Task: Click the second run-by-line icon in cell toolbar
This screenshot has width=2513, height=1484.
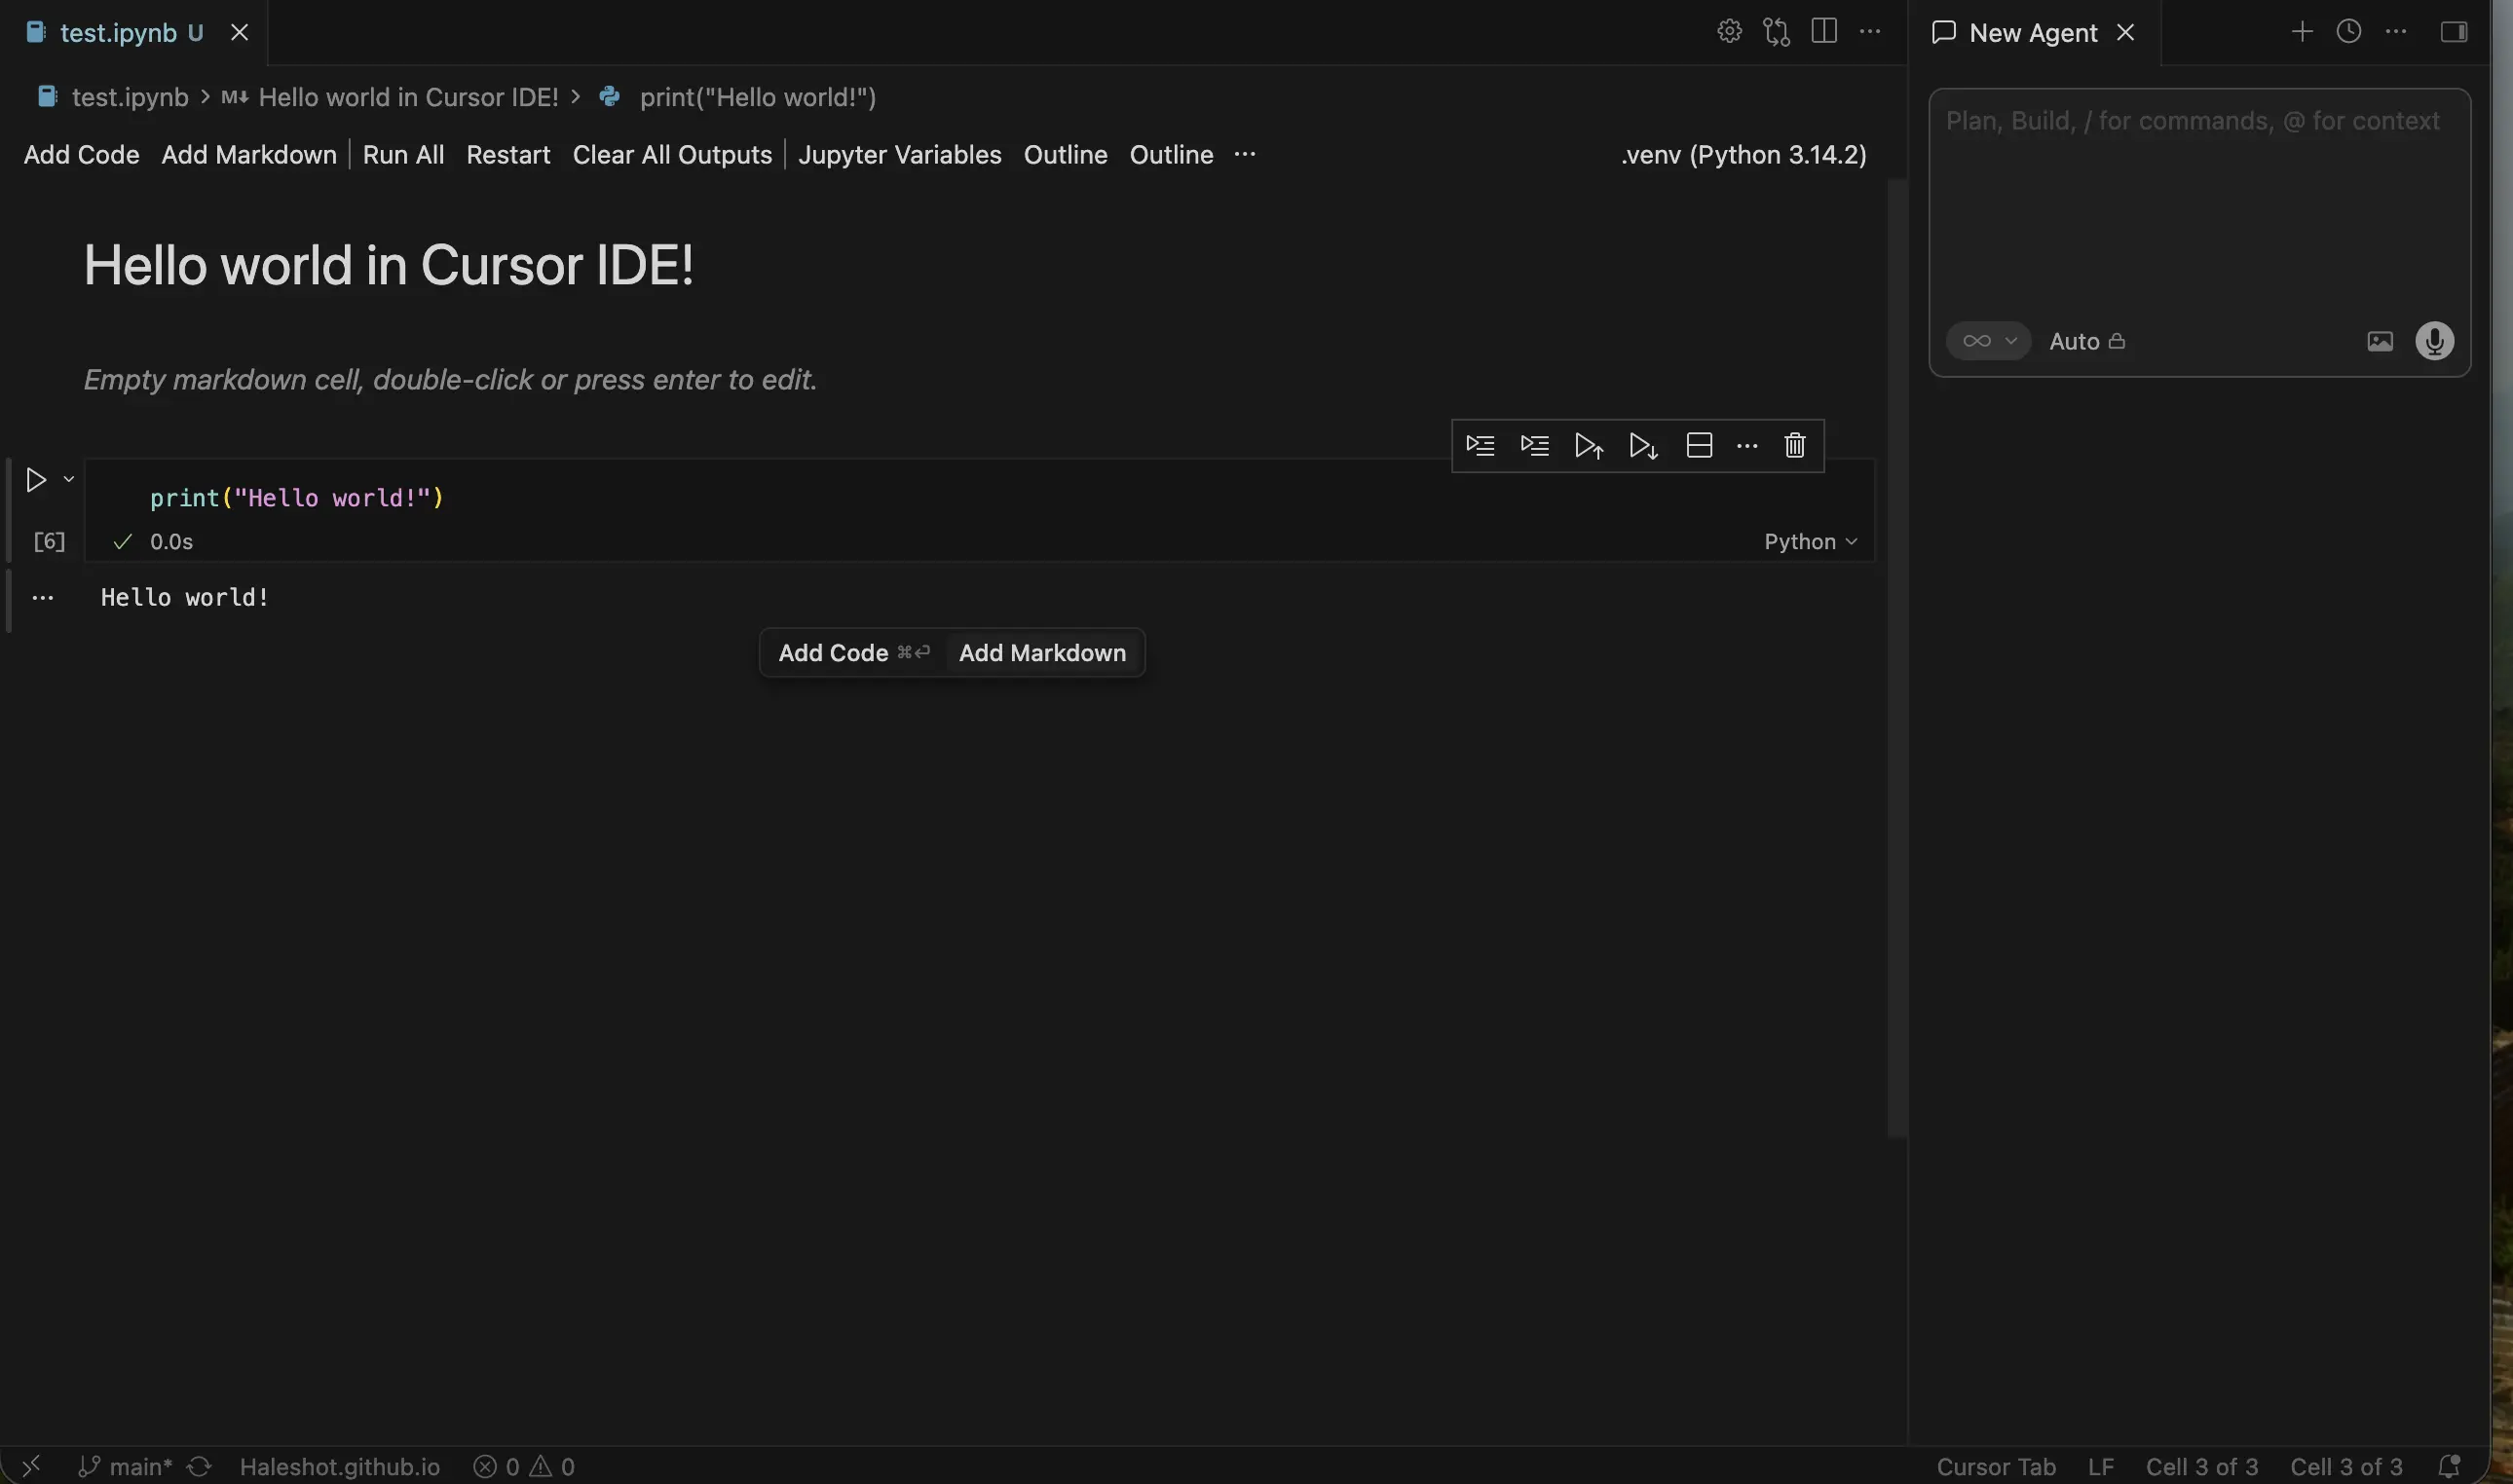Action: pyautogui.click(x=1534, y=445)
